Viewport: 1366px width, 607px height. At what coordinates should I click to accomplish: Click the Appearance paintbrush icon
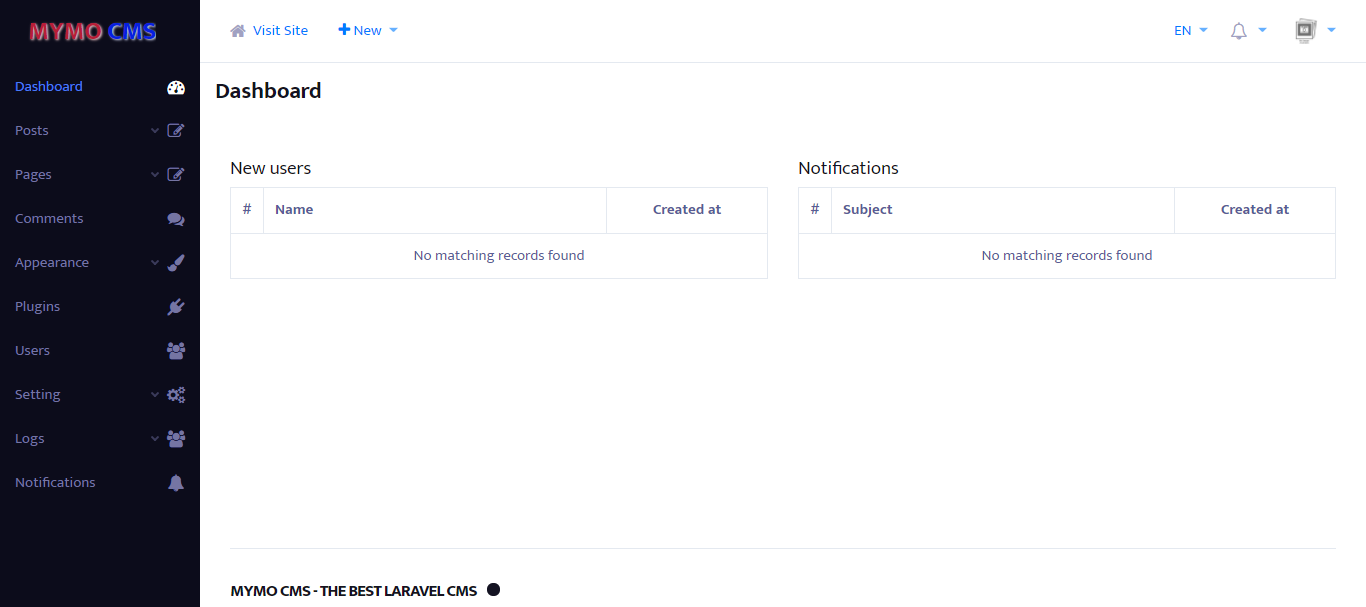[x=176, y=263]
